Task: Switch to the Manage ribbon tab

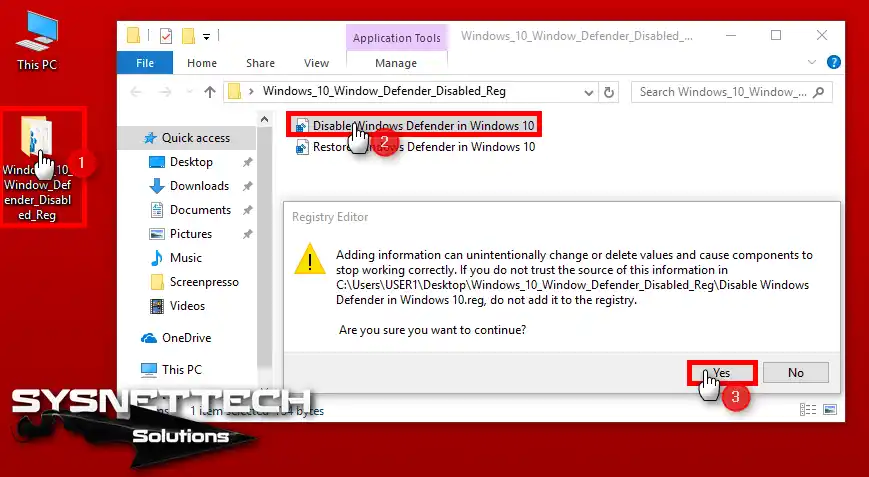Action: click(x=396, y=63)
